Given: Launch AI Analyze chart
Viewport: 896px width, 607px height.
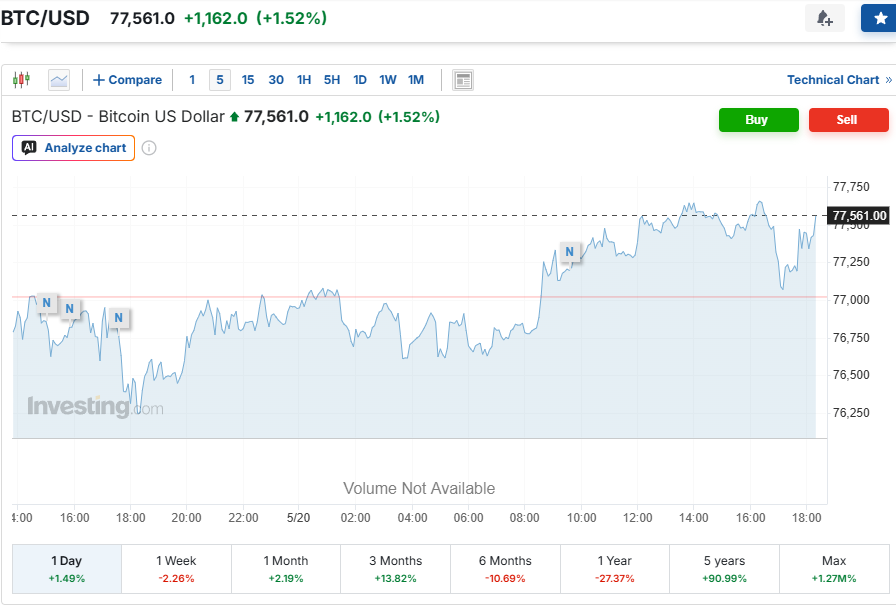Looking at the screenshot, I should pyautogui.click(x=73, y=148).
